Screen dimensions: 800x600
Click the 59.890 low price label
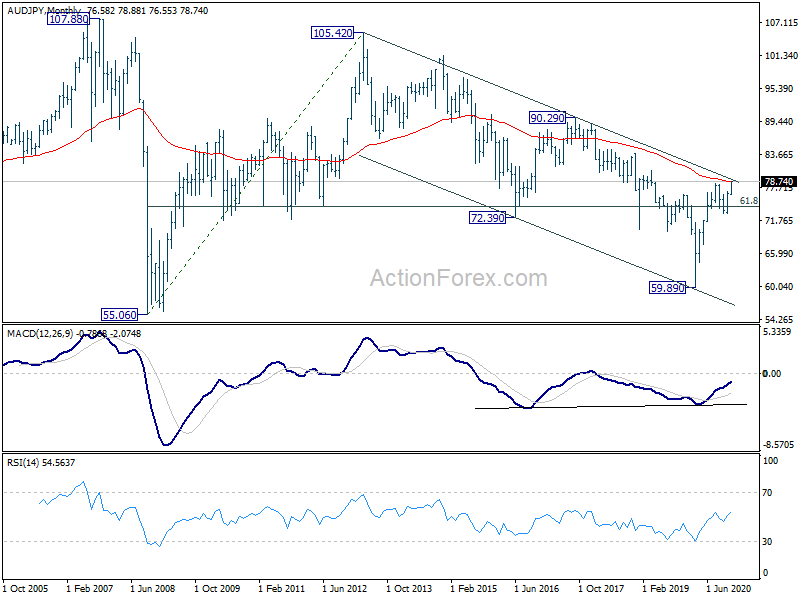click(667, 288)
